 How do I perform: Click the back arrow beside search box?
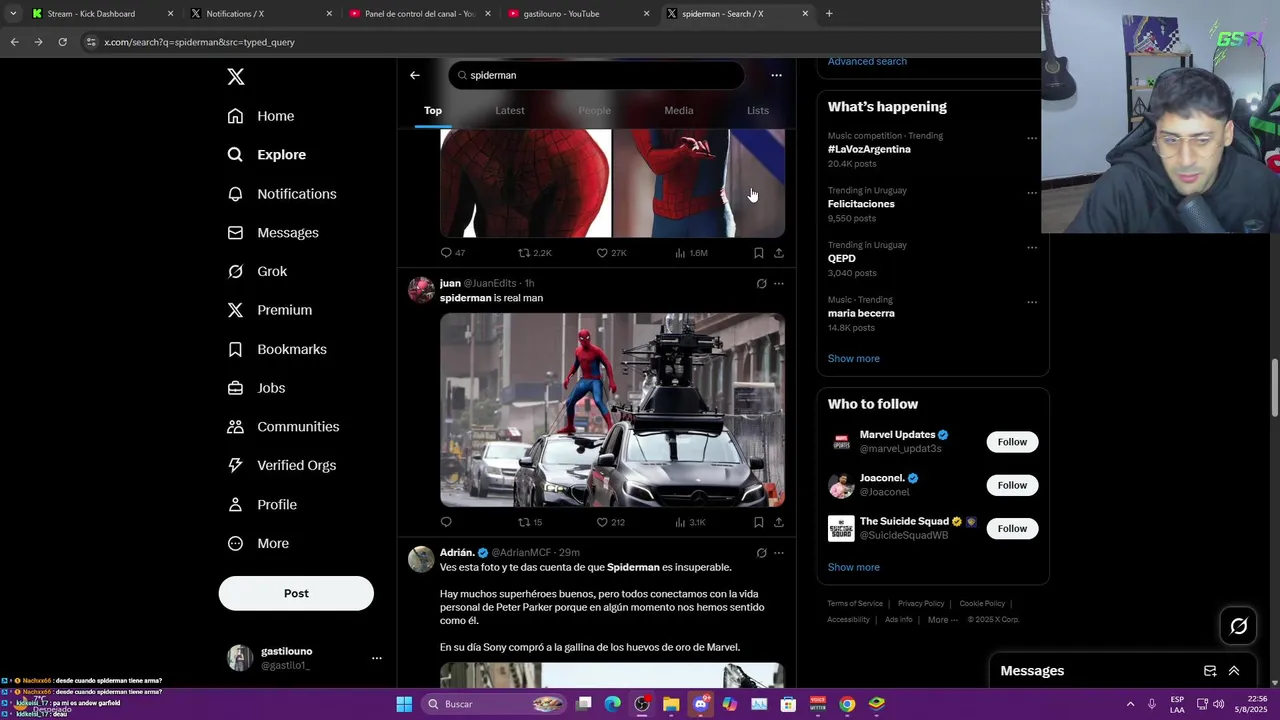(x=415, y=75)
